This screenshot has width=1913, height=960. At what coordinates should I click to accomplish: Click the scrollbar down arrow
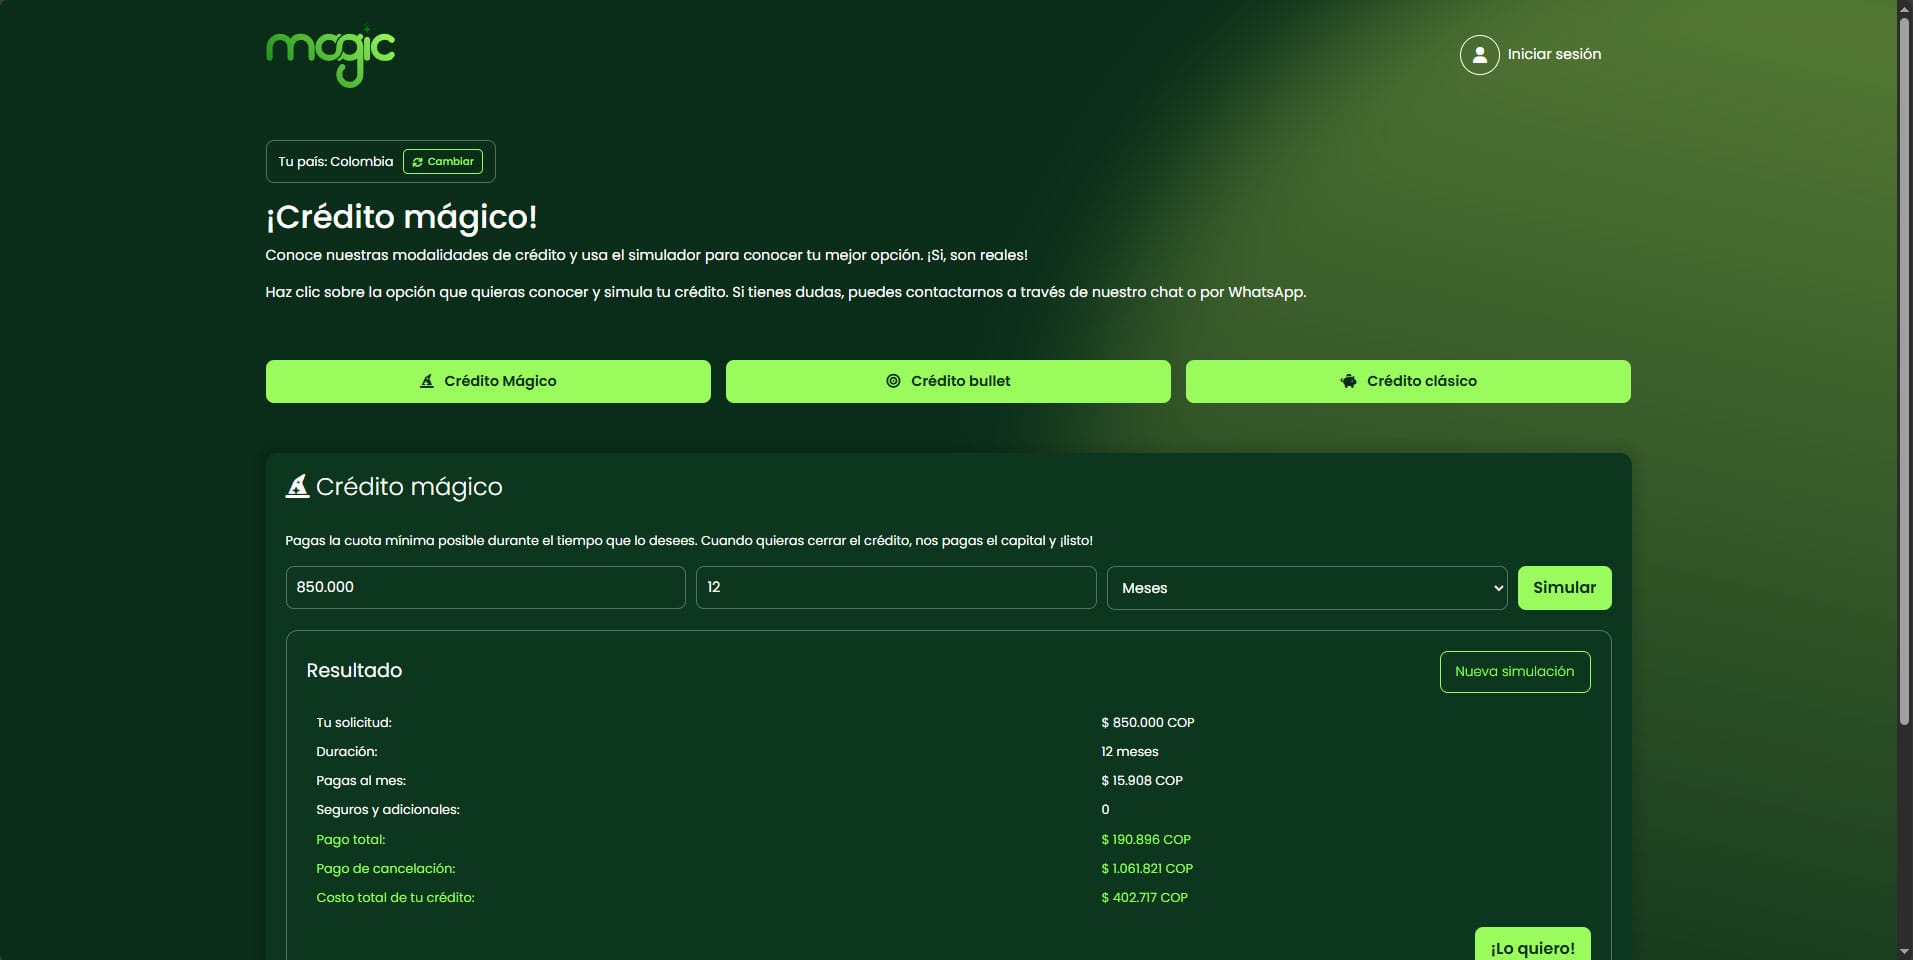[x=1904, y=951]
